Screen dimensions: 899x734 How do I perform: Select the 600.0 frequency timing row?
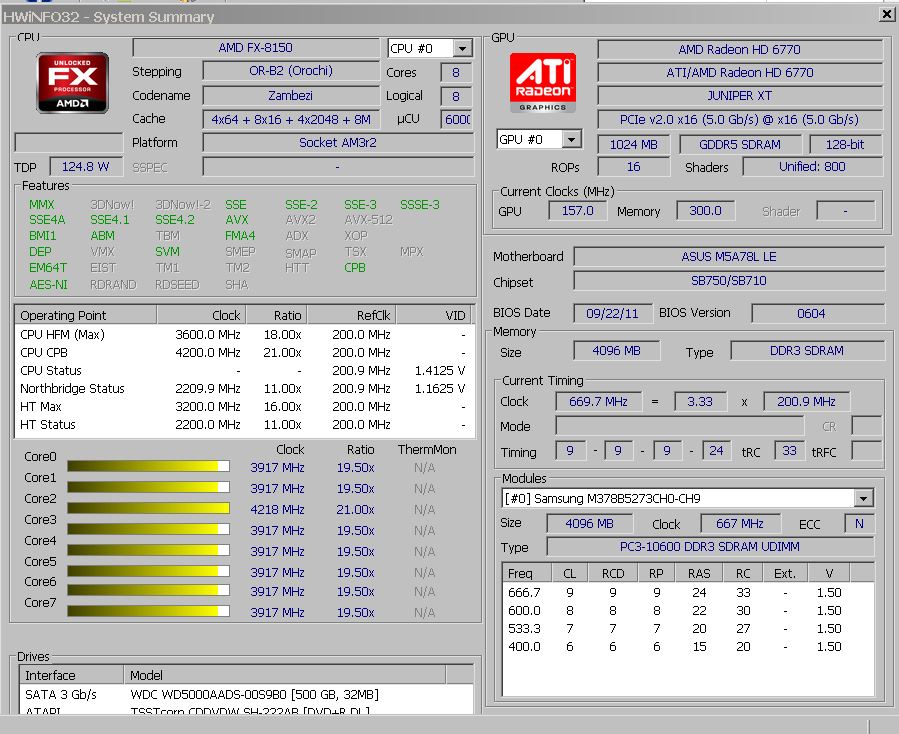(x=688, y=610)
